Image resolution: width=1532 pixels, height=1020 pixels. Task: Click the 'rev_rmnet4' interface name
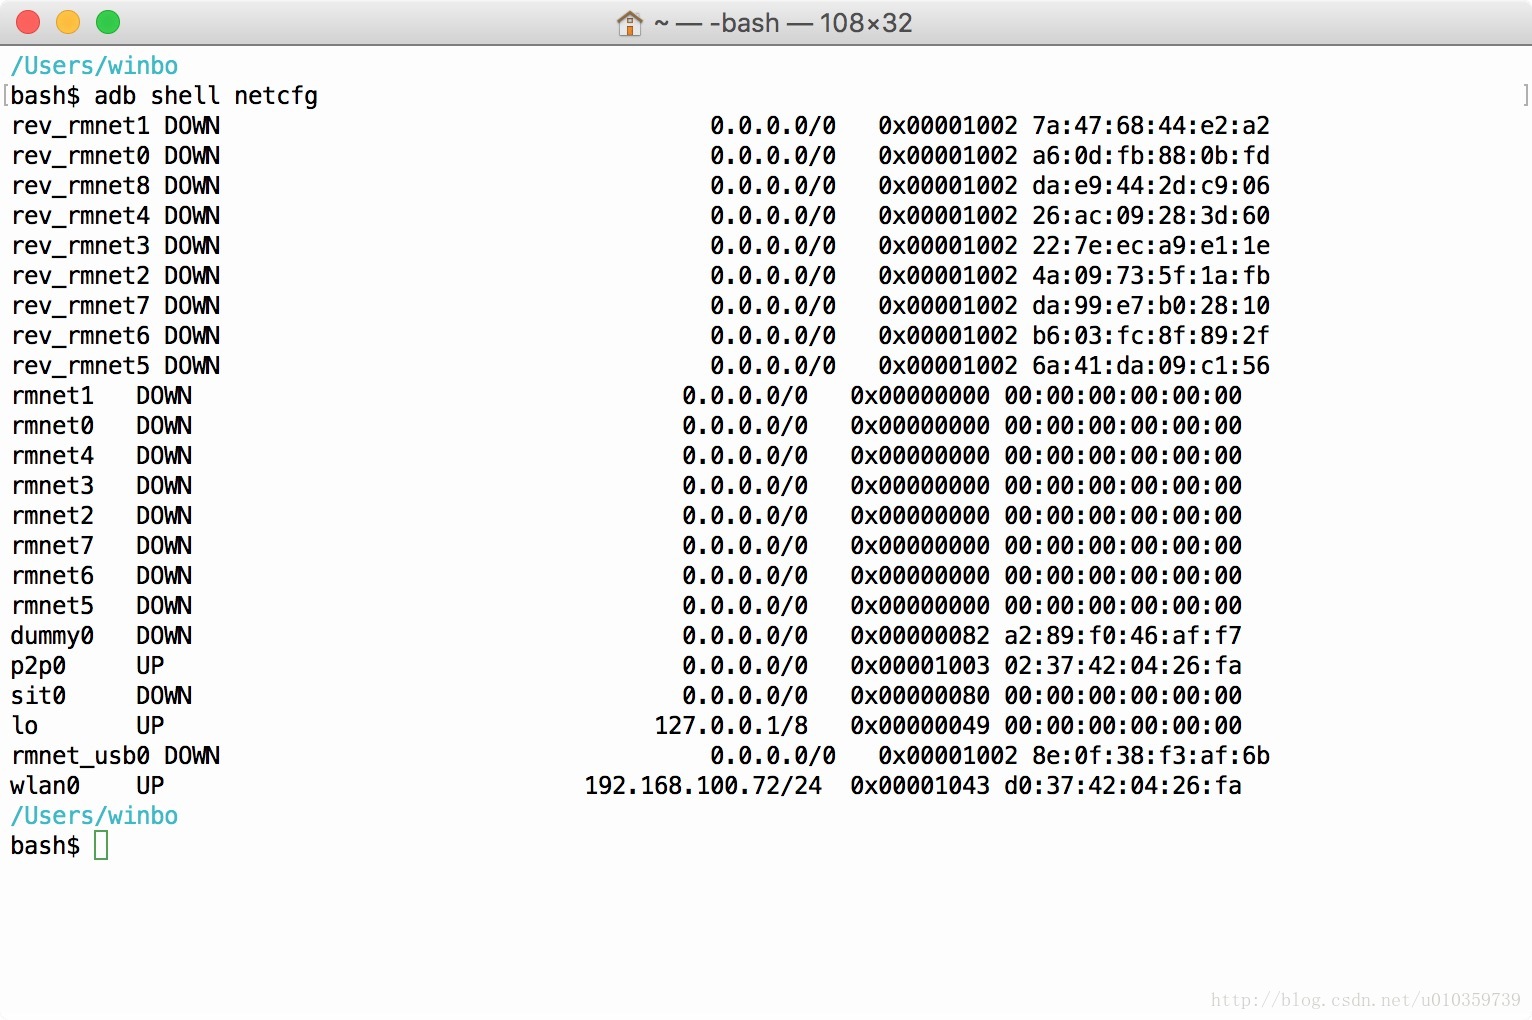80,216
